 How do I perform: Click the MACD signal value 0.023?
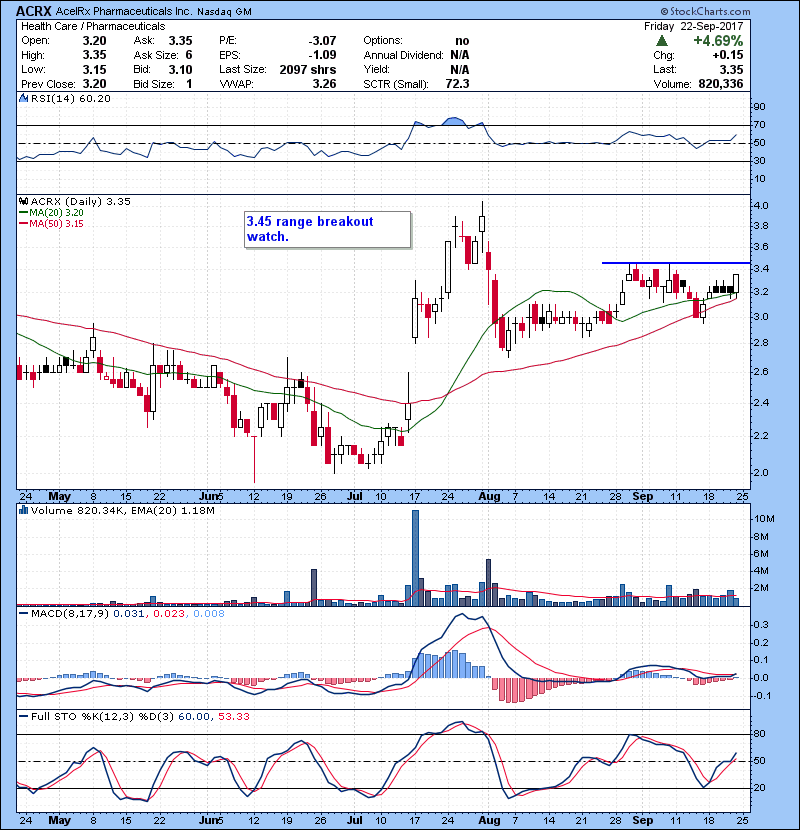click(169, 614)
